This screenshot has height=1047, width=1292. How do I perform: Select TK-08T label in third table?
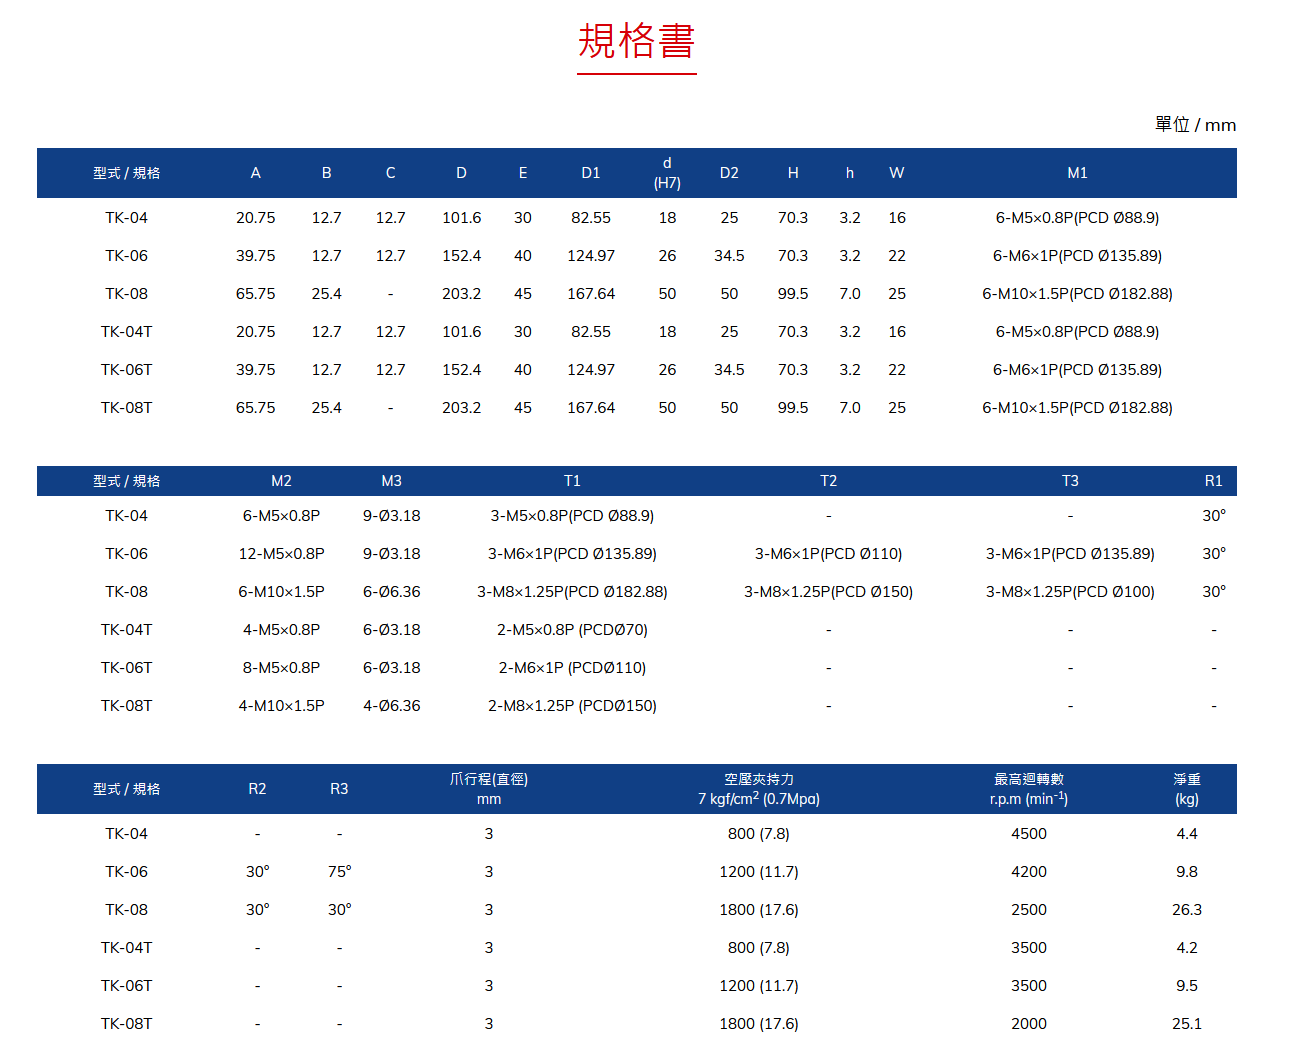click(126, 1024)
